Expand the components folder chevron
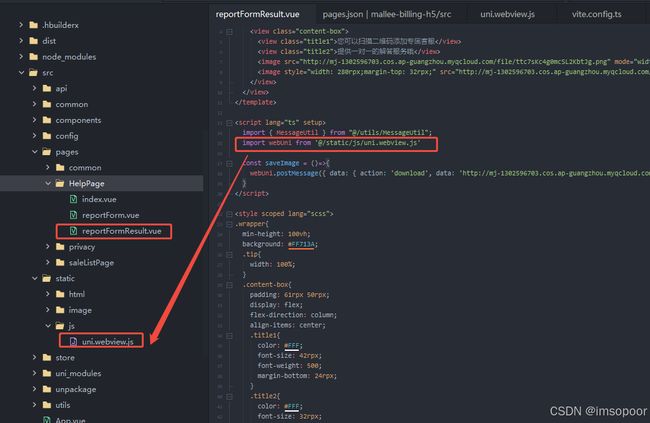Image resolution: width=650 pixels, height=423 pixels. pyautogui.click(x=34, y=120)
